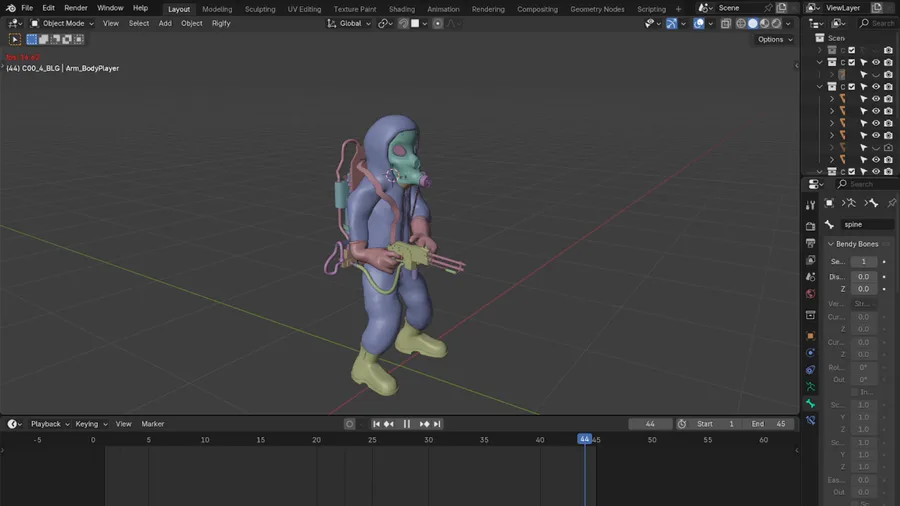Image resolution: width=900 pixels, height=506 pixels.
Task: Open the Object Mode dropdown
Action: coord(62,24)
